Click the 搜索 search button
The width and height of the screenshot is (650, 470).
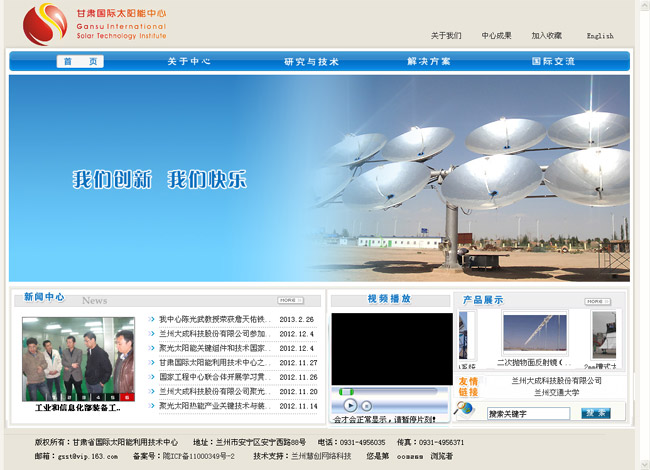[595, 413]
